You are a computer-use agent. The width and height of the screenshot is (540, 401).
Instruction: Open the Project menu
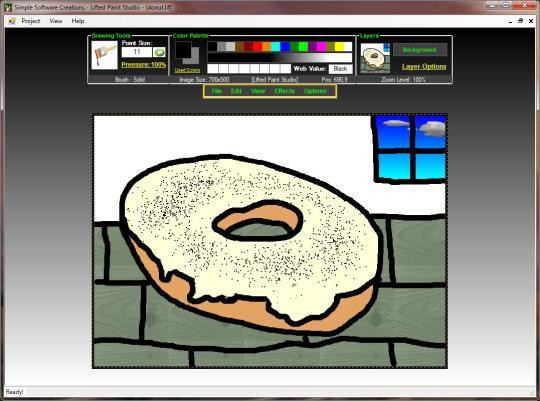click(31, 21)
